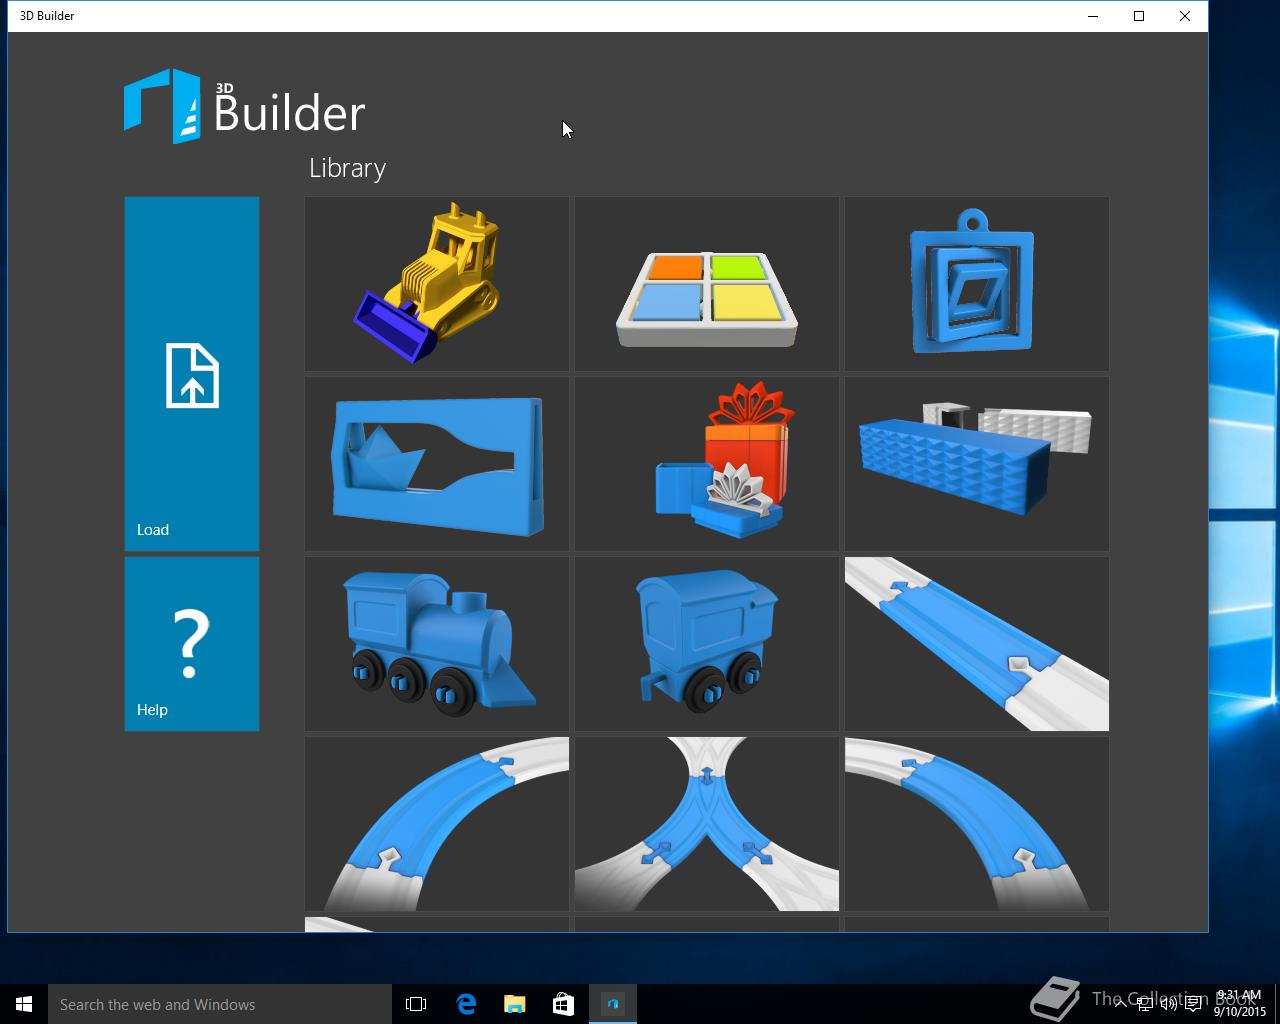Open the Windows Start menu
Image resolution: width=1280 pixels, height=1024 pixels.
pos(24,1004)
